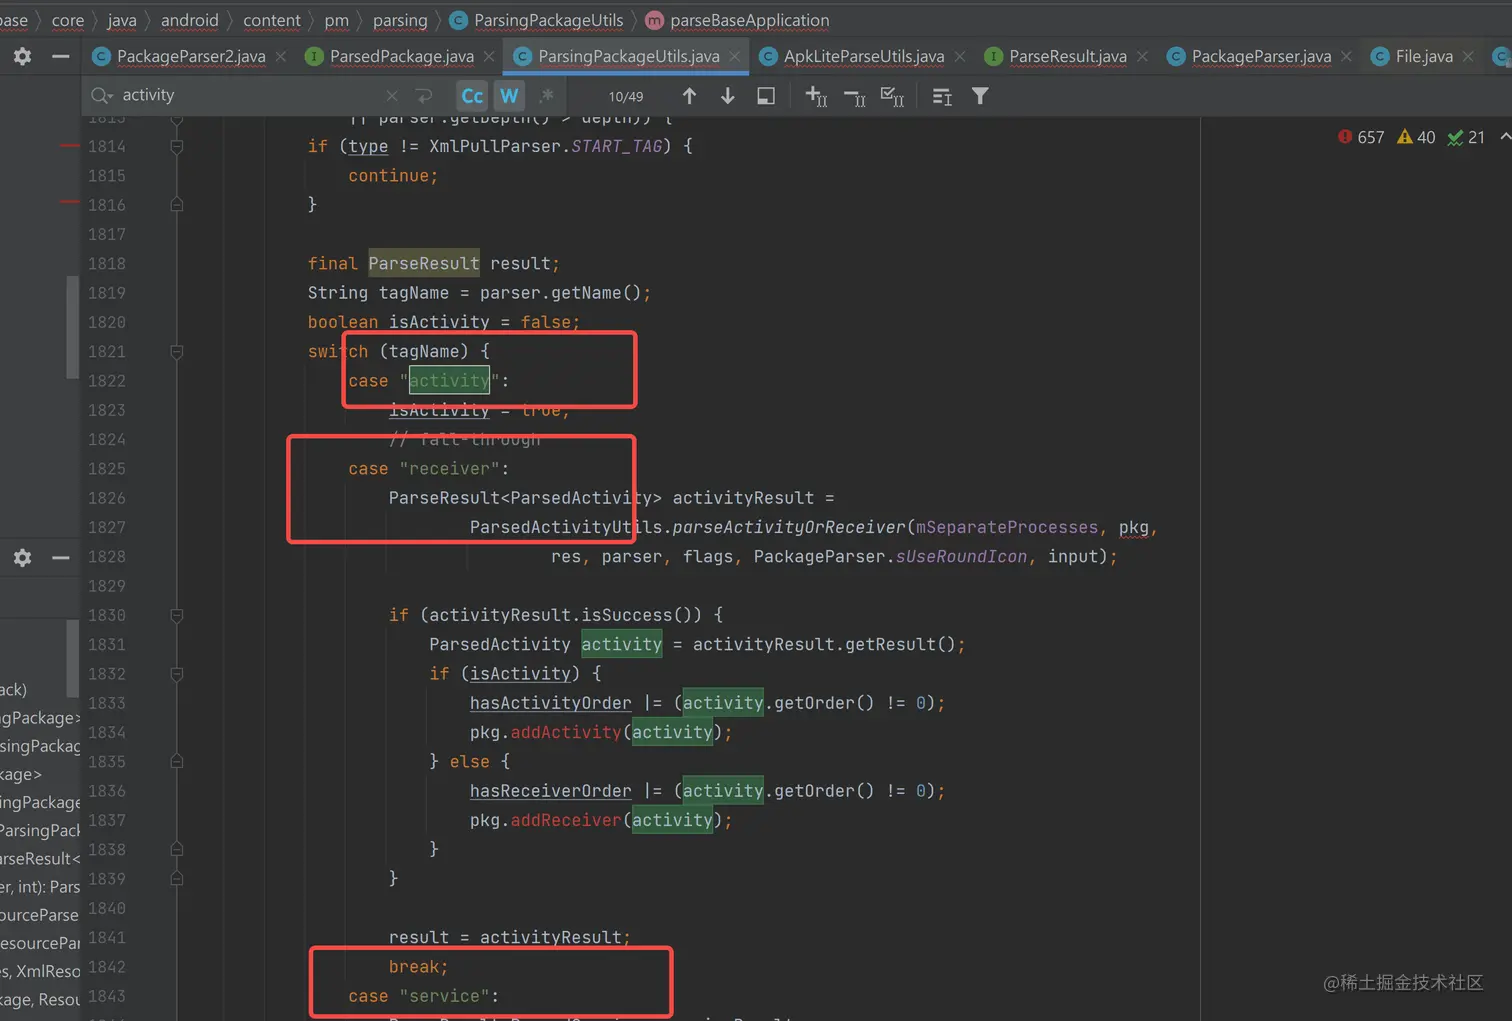Click 'addReceiver' in the code

click(565, 821)
